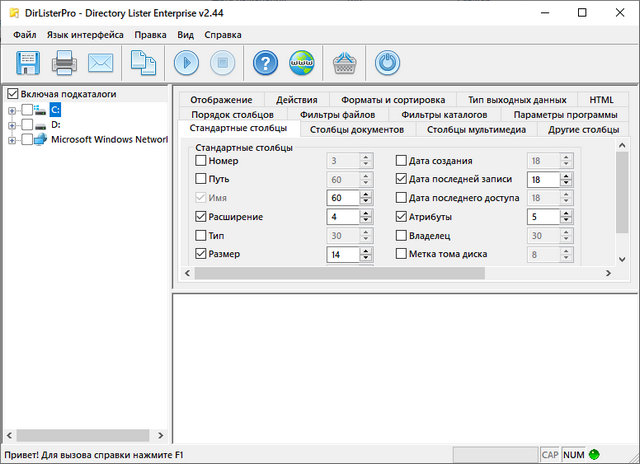
Task: Click the shopping basket purchase icon
Action: tap(345, 63)
